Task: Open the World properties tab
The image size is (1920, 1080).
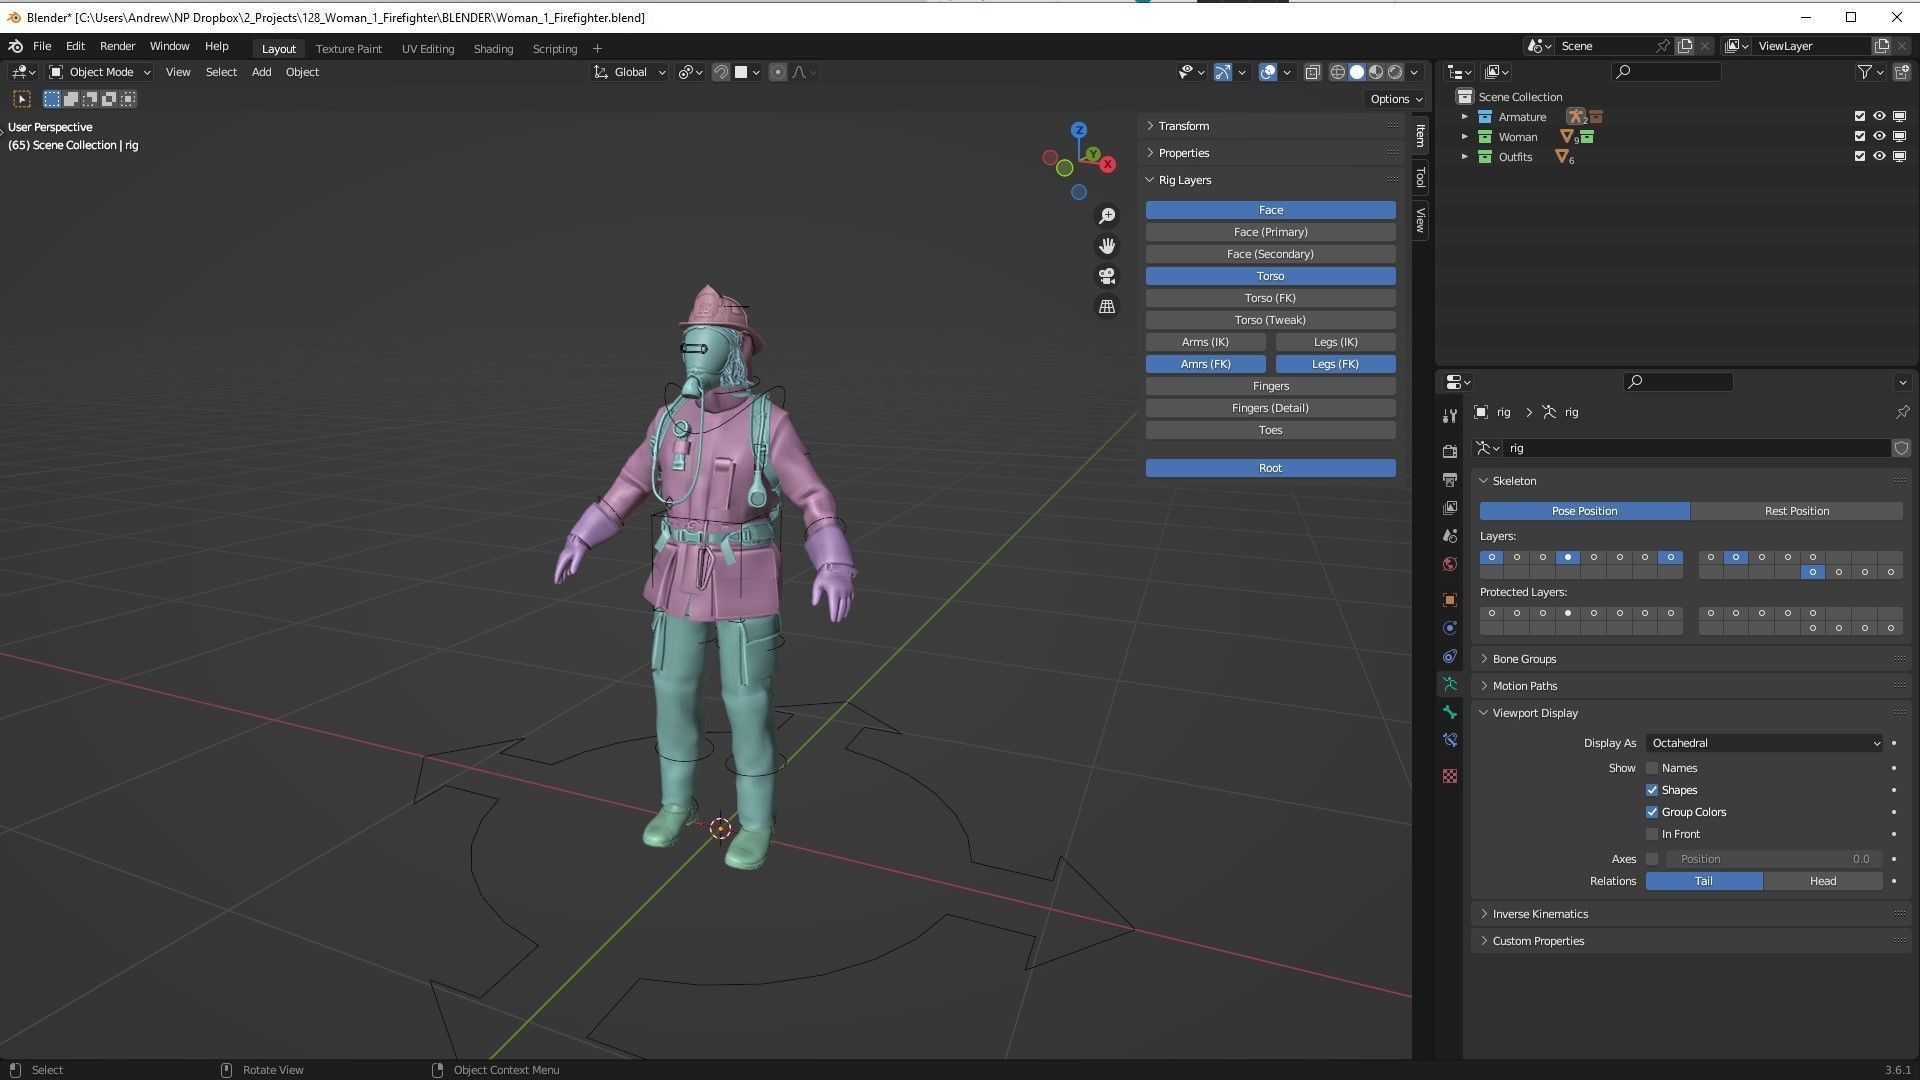Action: click(x=1450, y=564)
